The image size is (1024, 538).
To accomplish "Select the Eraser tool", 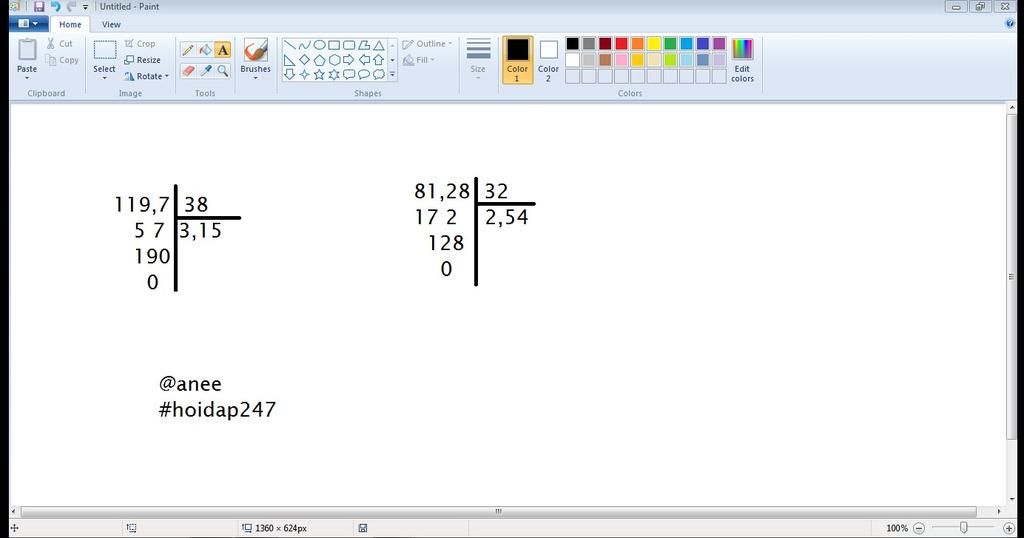I will [x=188, y=71].
